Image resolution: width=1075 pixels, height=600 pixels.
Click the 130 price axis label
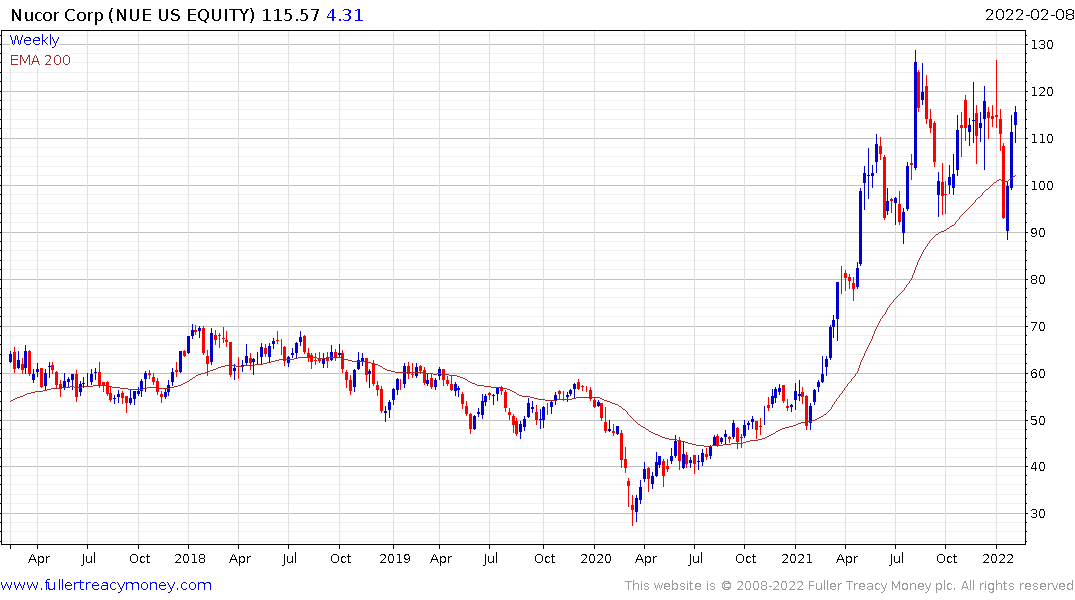tap(1042, 45)
